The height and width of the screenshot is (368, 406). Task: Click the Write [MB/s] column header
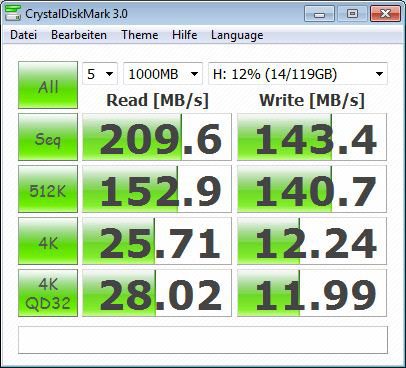(312, 100)
